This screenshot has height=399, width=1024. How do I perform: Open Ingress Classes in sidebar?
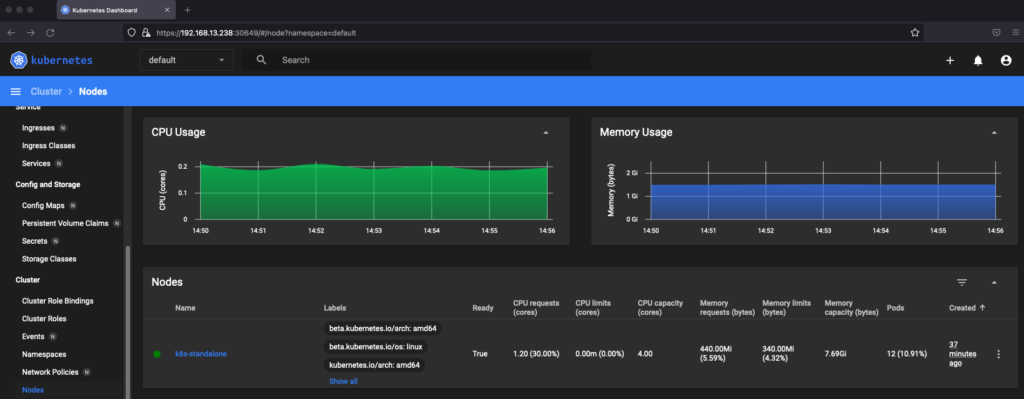pos(48,146)
